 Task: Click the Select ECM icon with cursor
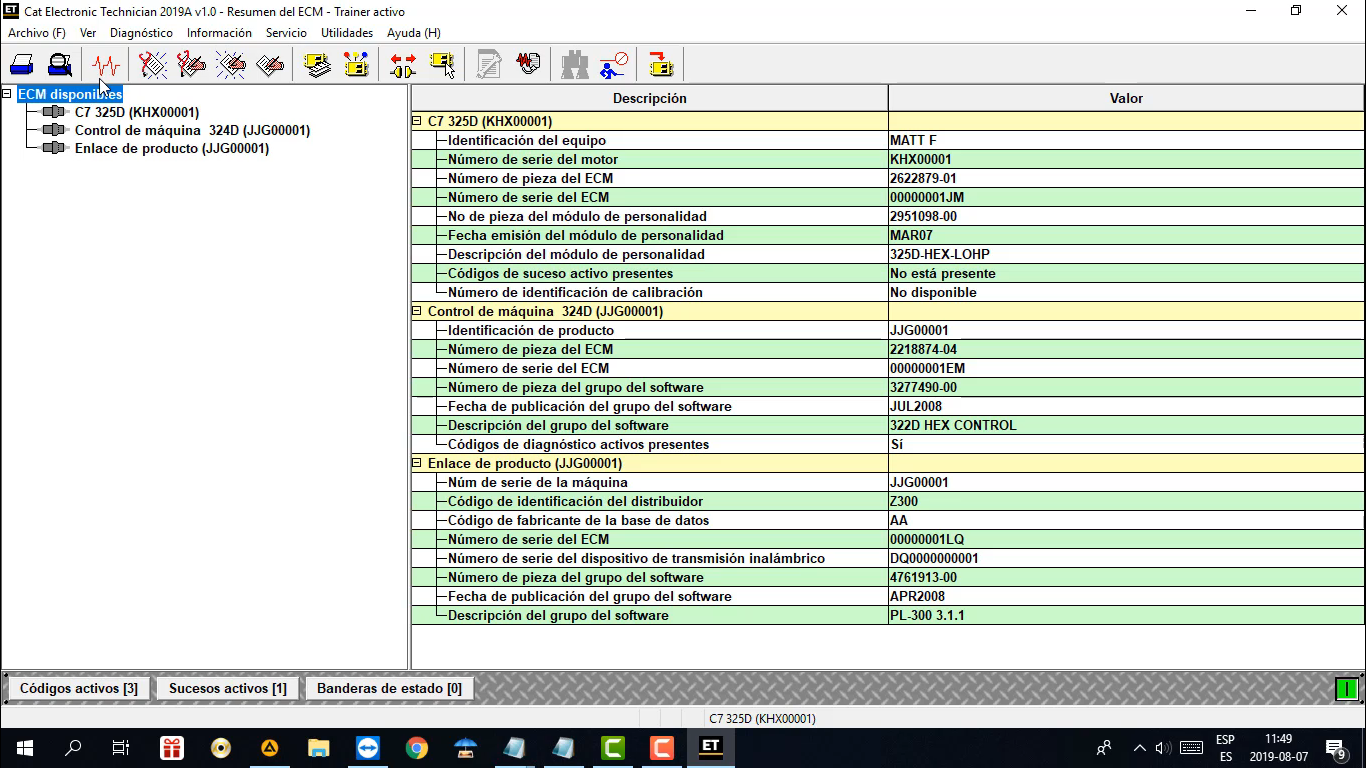click(x=443, y=65)
